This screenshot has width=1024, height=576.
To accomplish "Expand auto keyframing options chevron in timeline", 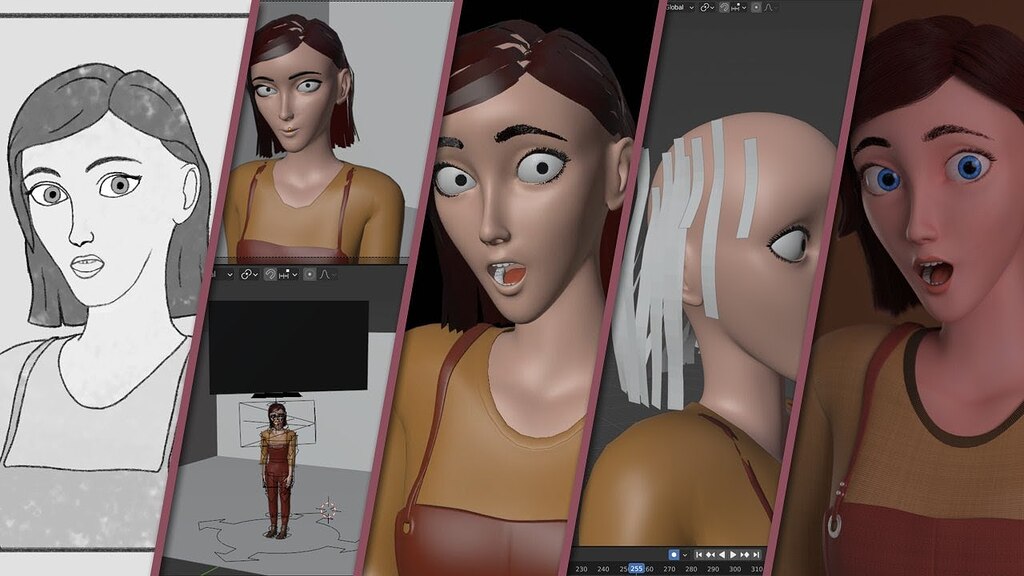I will coord(685,555).
